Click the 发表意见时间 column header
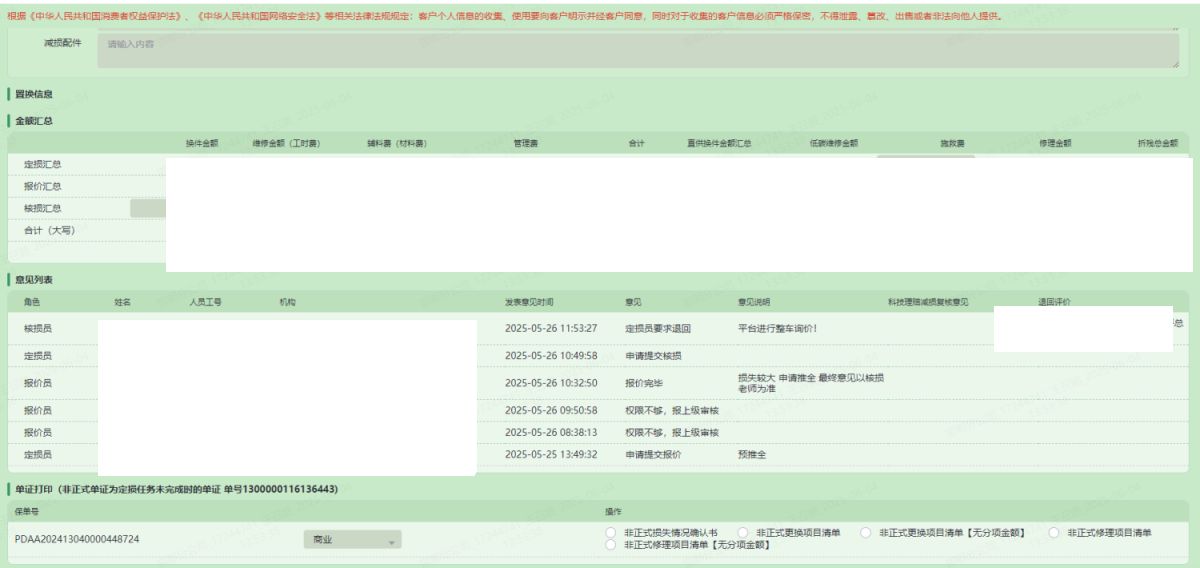The height and width of the screenshot is (568, 1200). pyautogui.click(x=529, y=301)
